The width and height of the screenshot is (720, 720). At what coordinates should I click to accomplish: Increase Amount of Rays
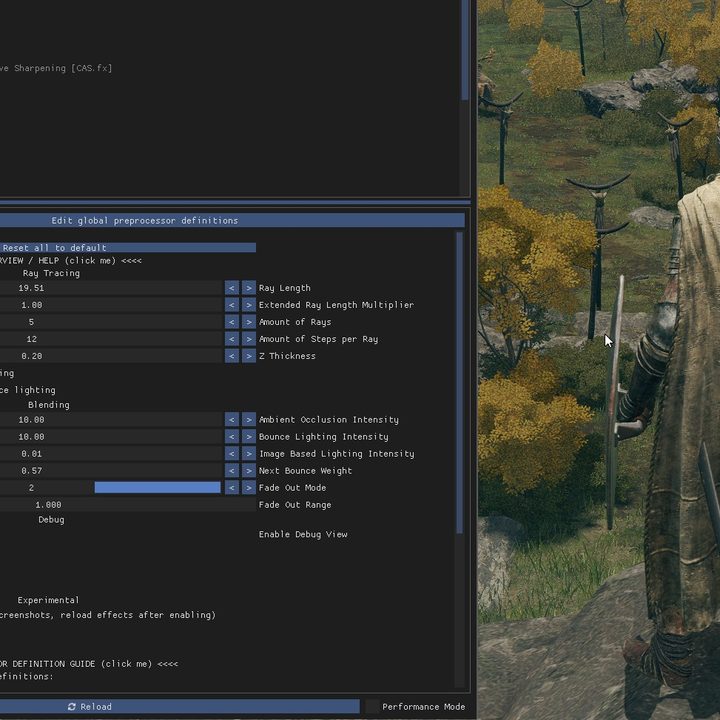click(249, 322)
